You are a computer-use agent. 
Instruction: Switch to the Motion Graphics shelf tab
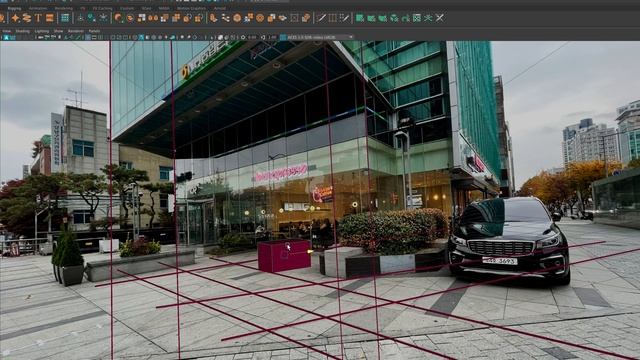[191, 8]
